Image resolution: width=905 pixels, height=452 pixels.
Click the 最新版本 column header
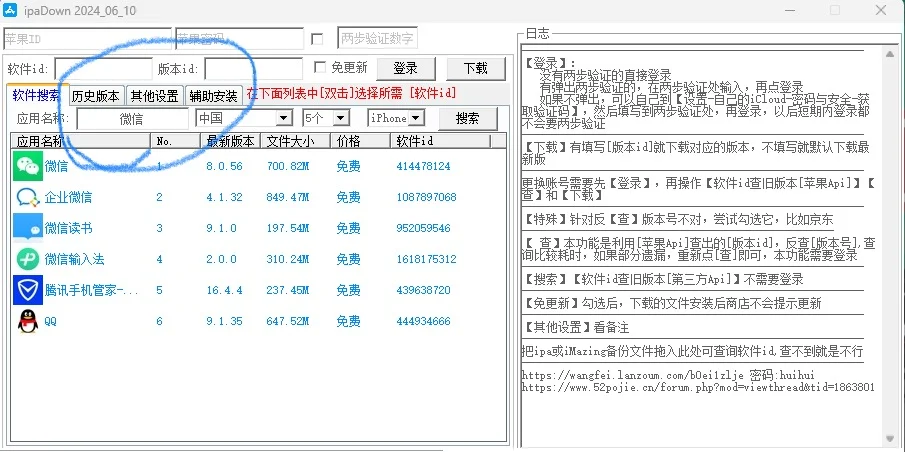point(231,141)
